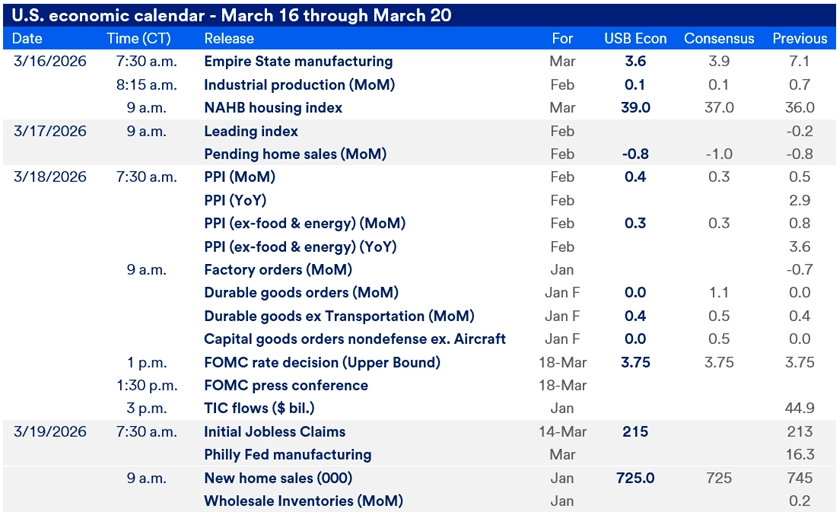840x515 pixels.
Task: Click 'Empire State manufacturing' release name
Action: (298, 62)
